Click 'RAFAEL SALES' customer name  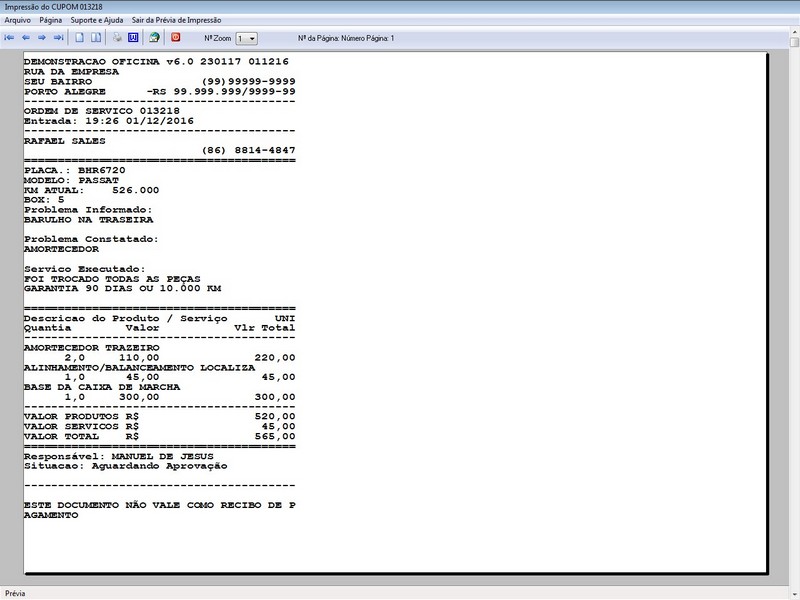click(x=64, y=141)
